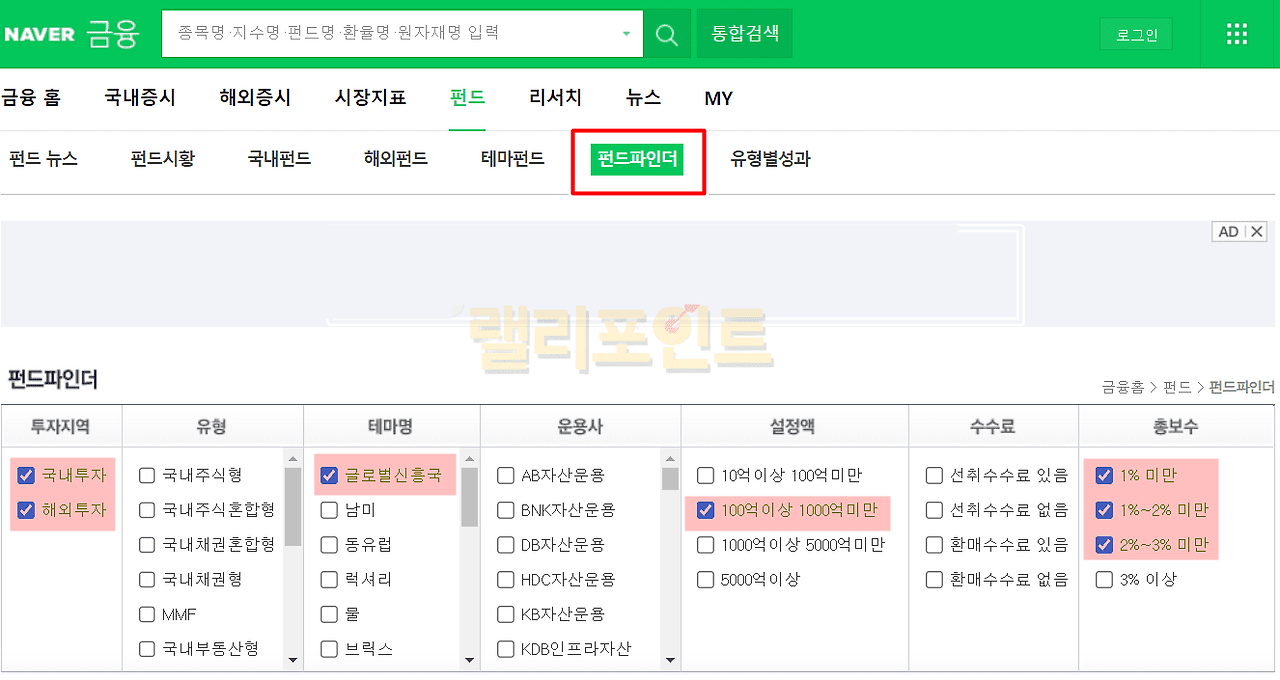Tick the 5000억이상 checkbox

tap(706, 579)
